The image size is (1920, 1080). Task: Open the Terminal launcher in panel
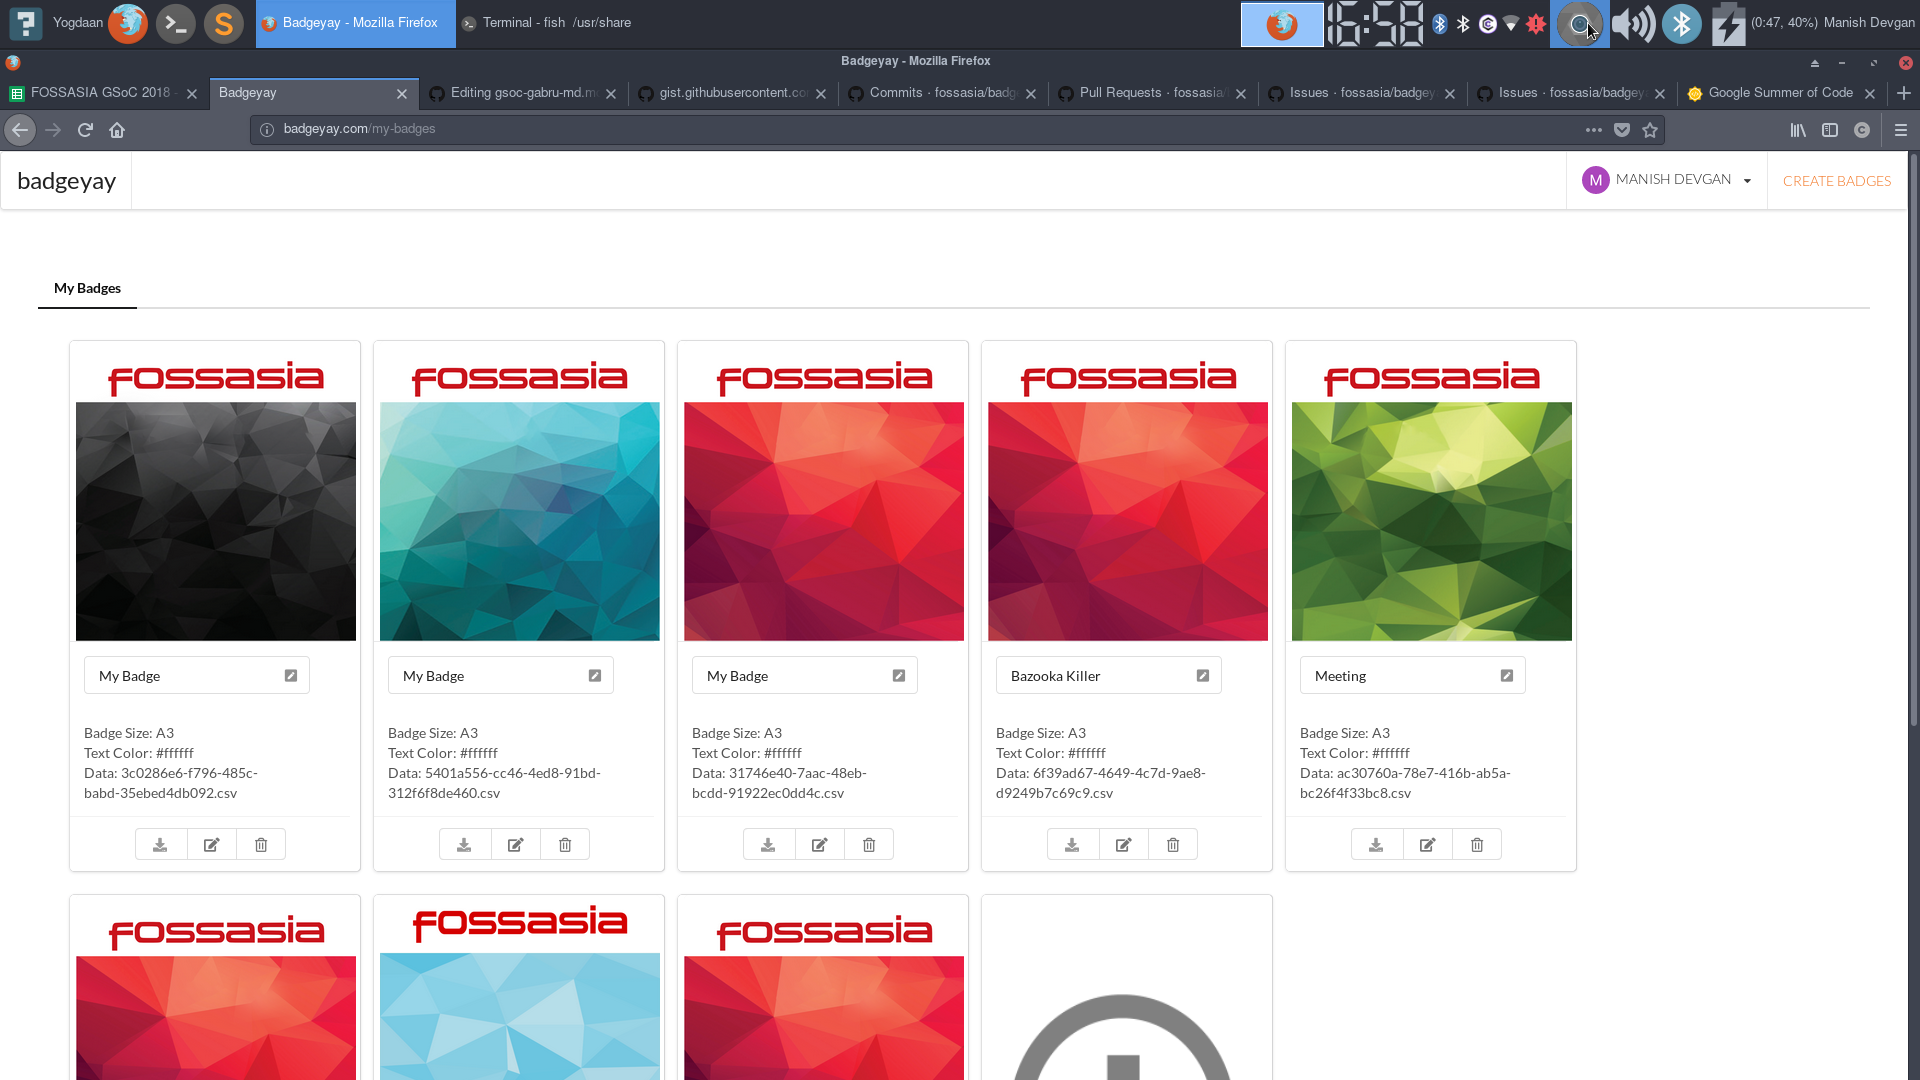tap(176, 23)
